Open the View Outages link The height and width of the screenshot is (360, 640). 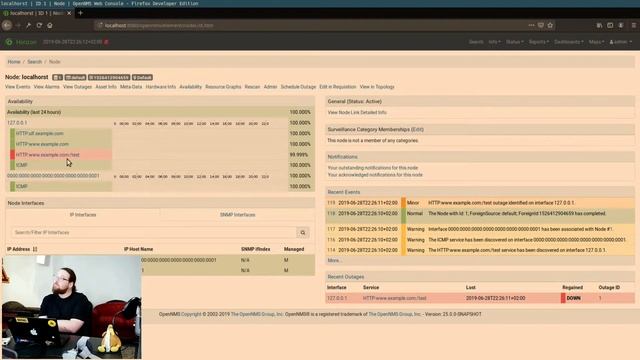click(77, 87)
